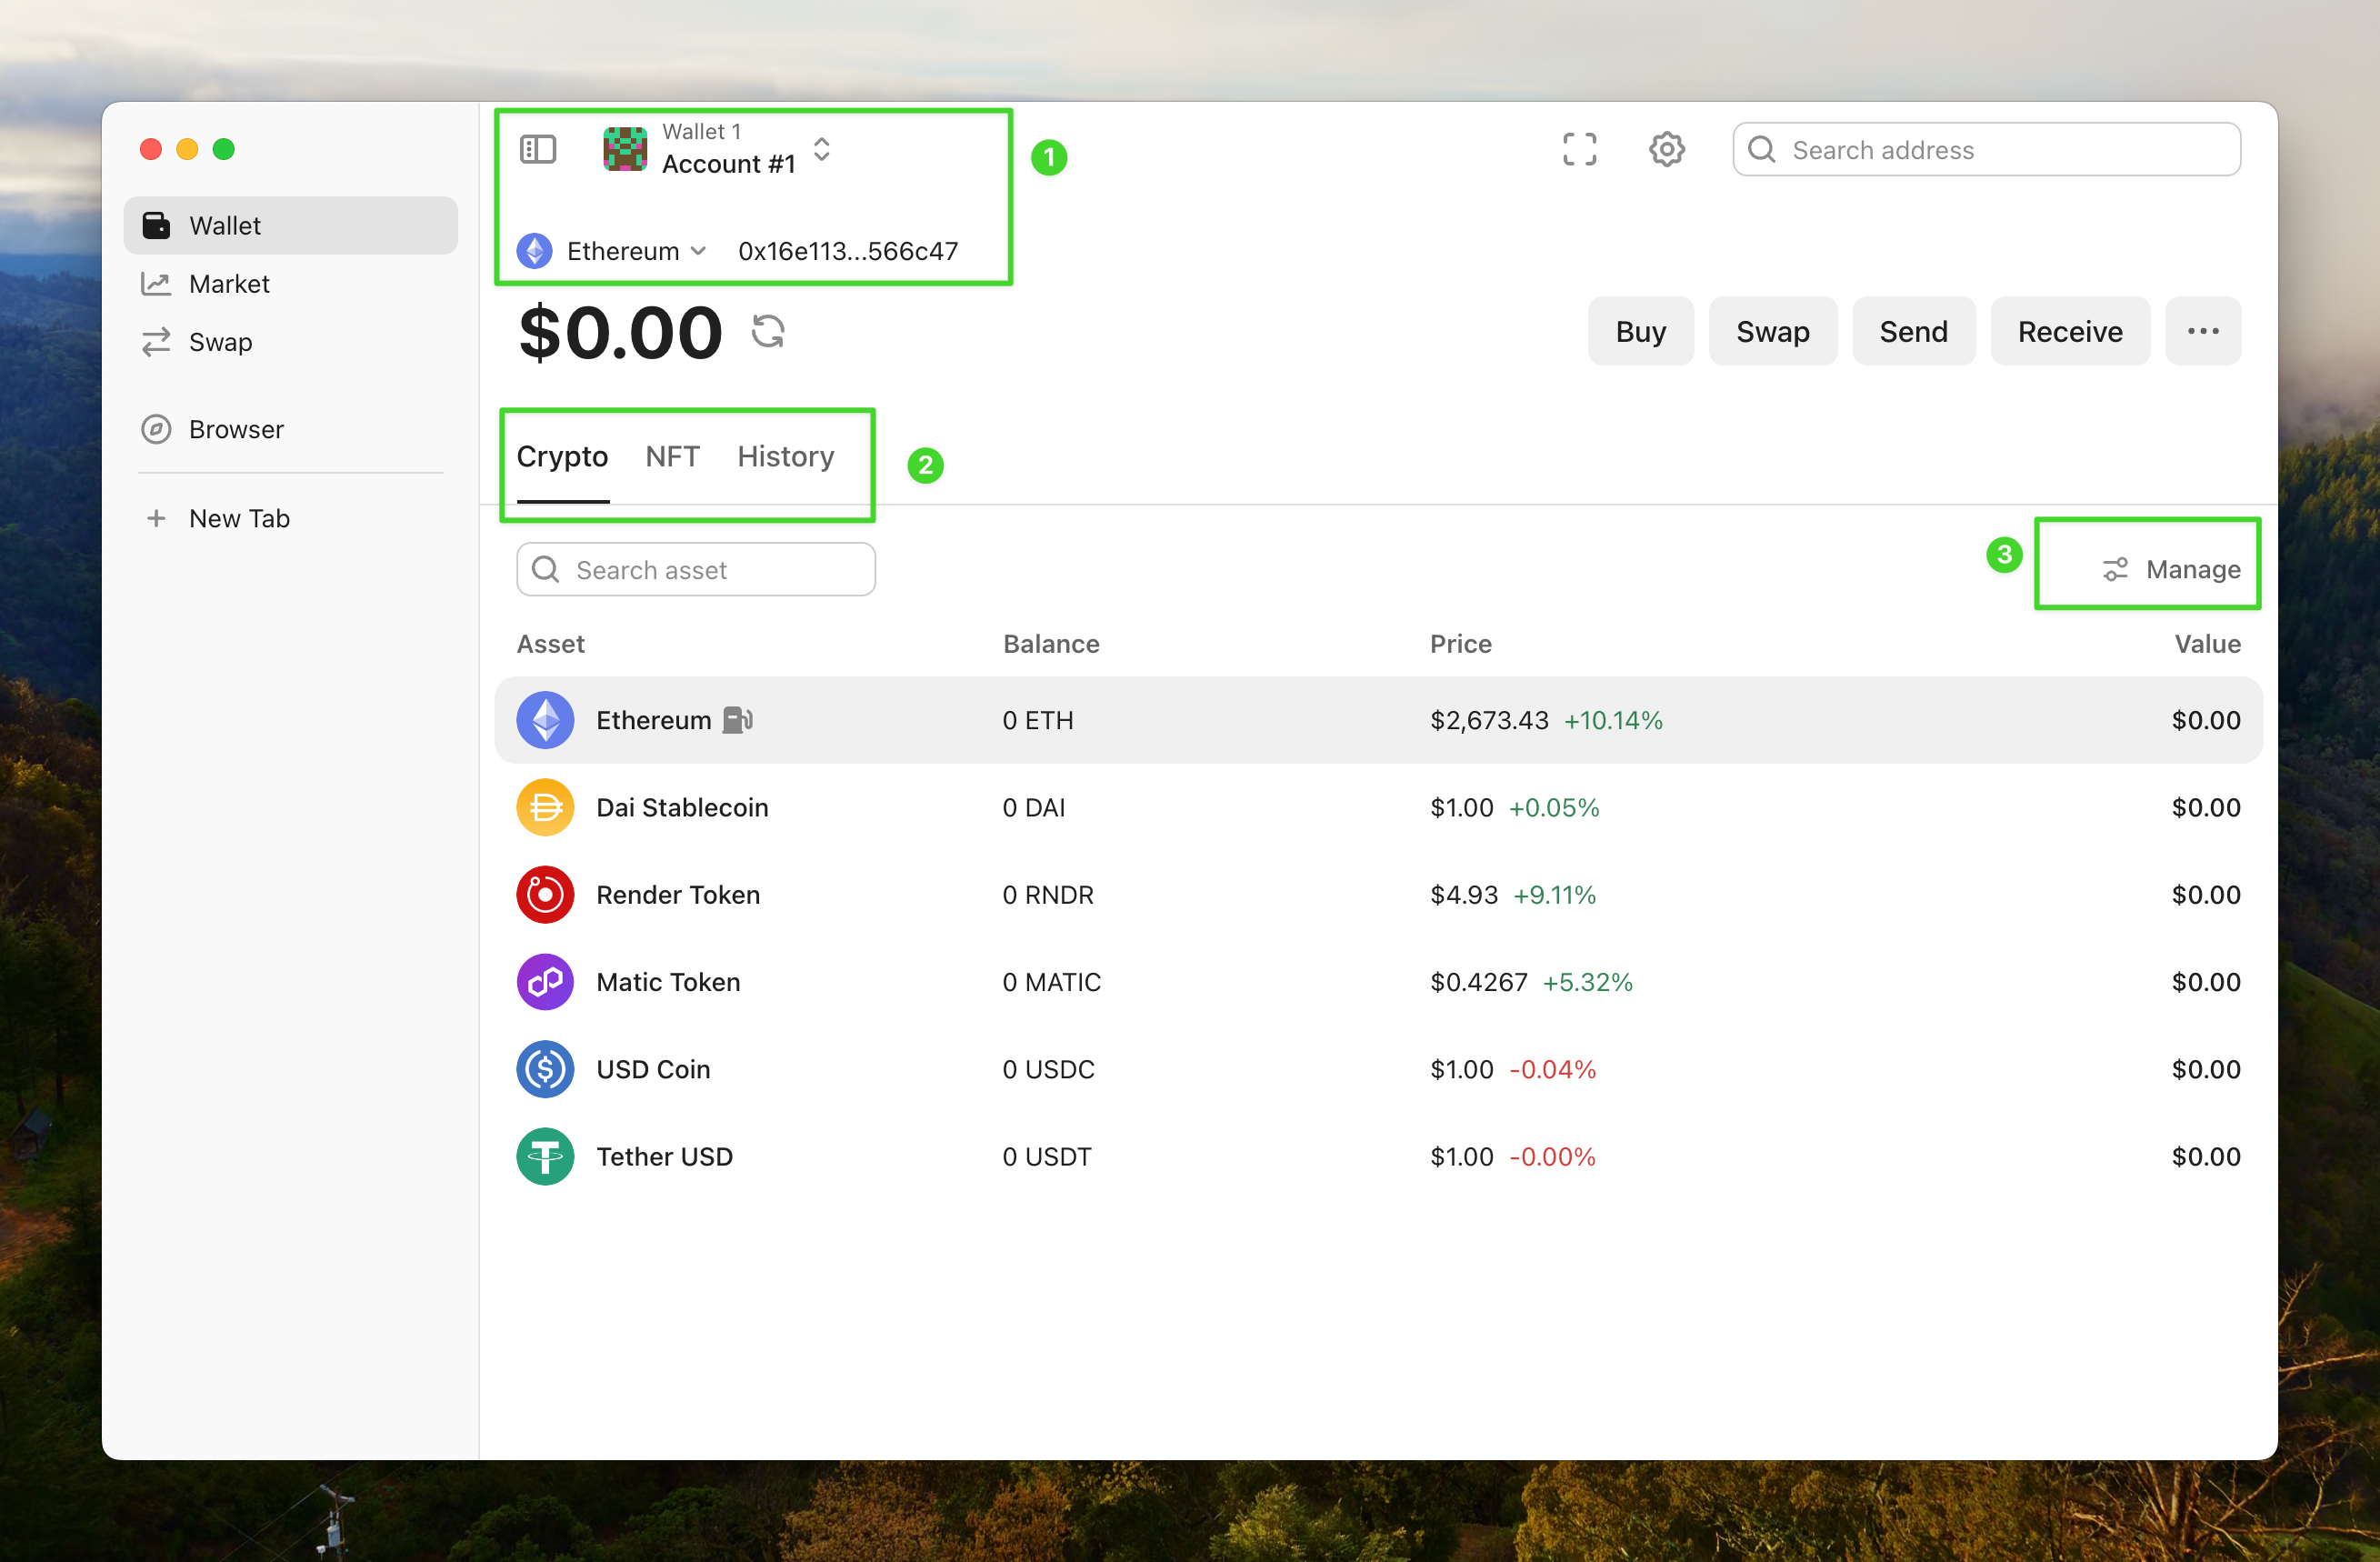
Task: Open the Render Token asset row
Action: click(x=1378, y=895)
